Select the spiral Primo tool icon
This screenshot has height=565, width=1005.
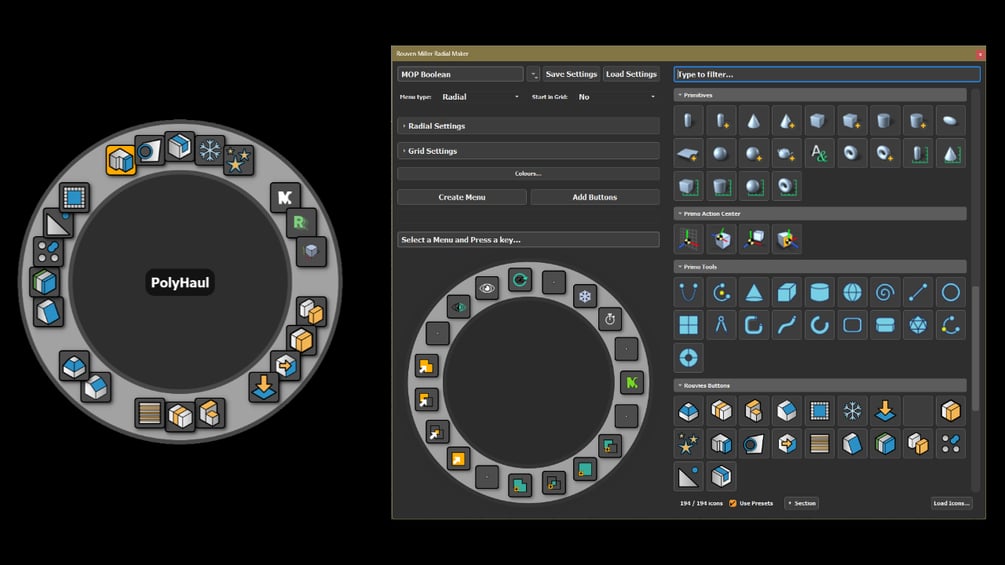pyautogui.click(x=885, y=293)
